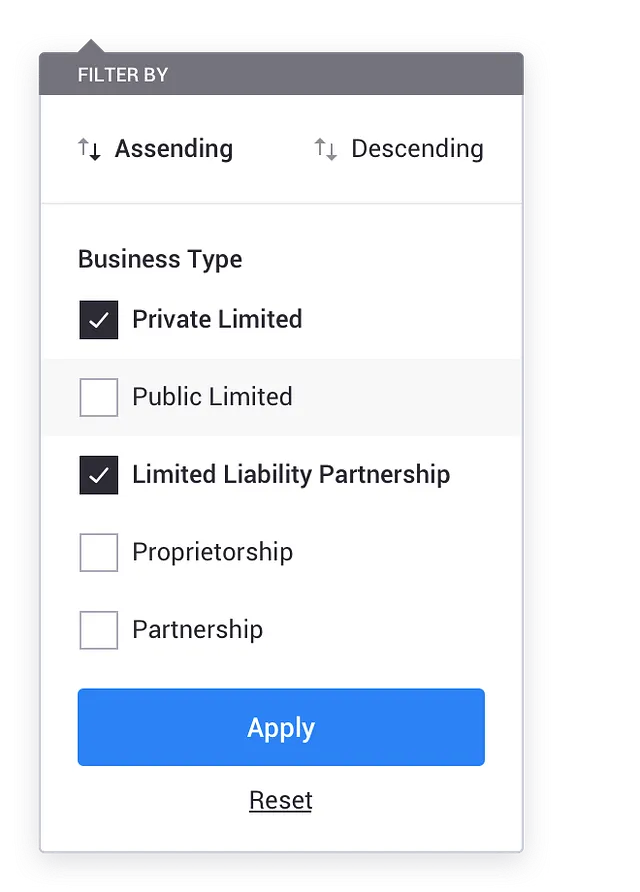The image size is (640, 892).
Task: Click the ascending sort arrows icon
Action: tap(90, 150)
